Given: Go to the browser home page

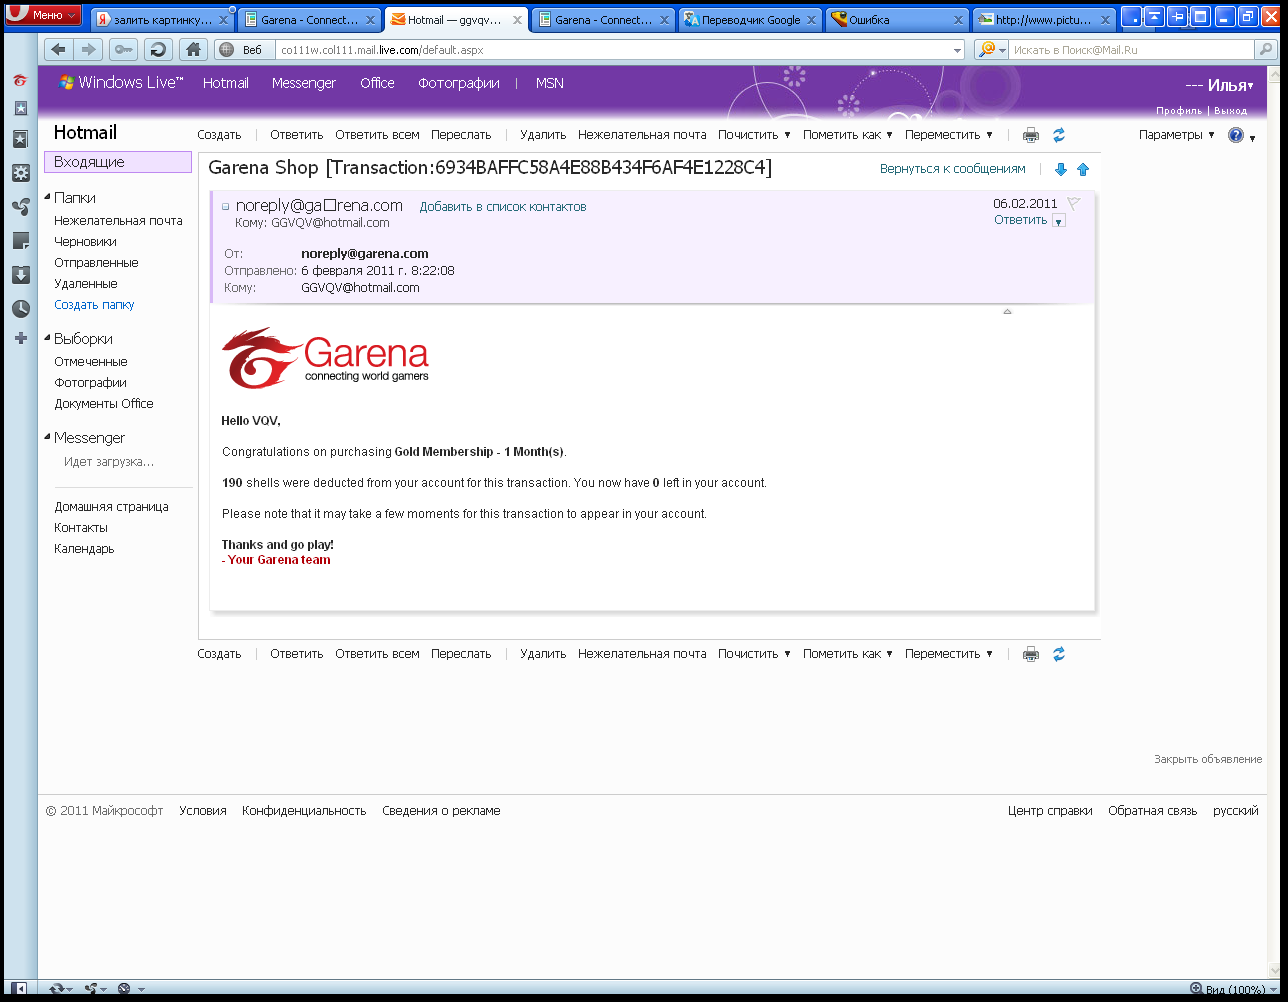Looking at the screenshot, I should pyautogui.click(x=193, y=50).
